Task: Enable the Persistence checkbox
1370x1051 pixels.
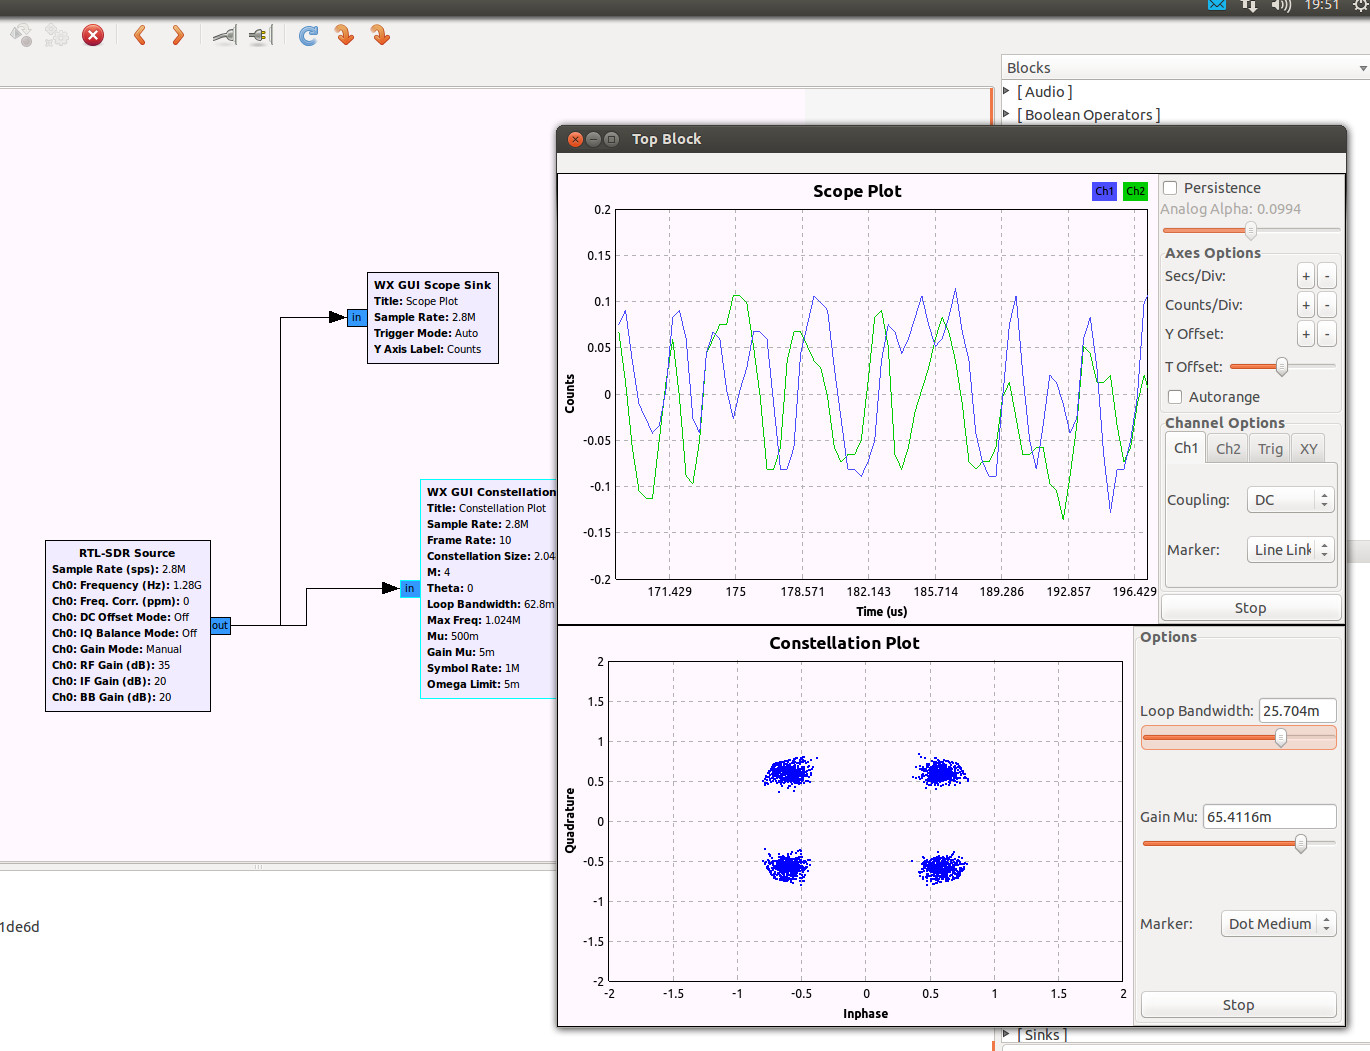Action: point(1170,188)
